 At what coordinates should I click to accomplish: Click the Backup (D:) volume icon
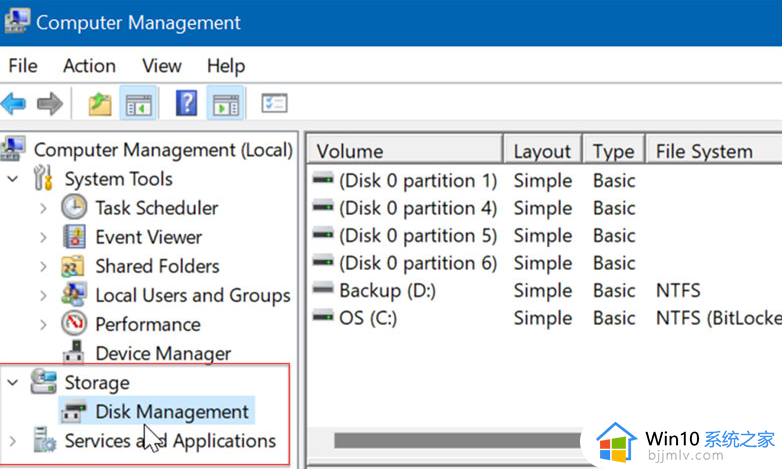pos(323,288)
